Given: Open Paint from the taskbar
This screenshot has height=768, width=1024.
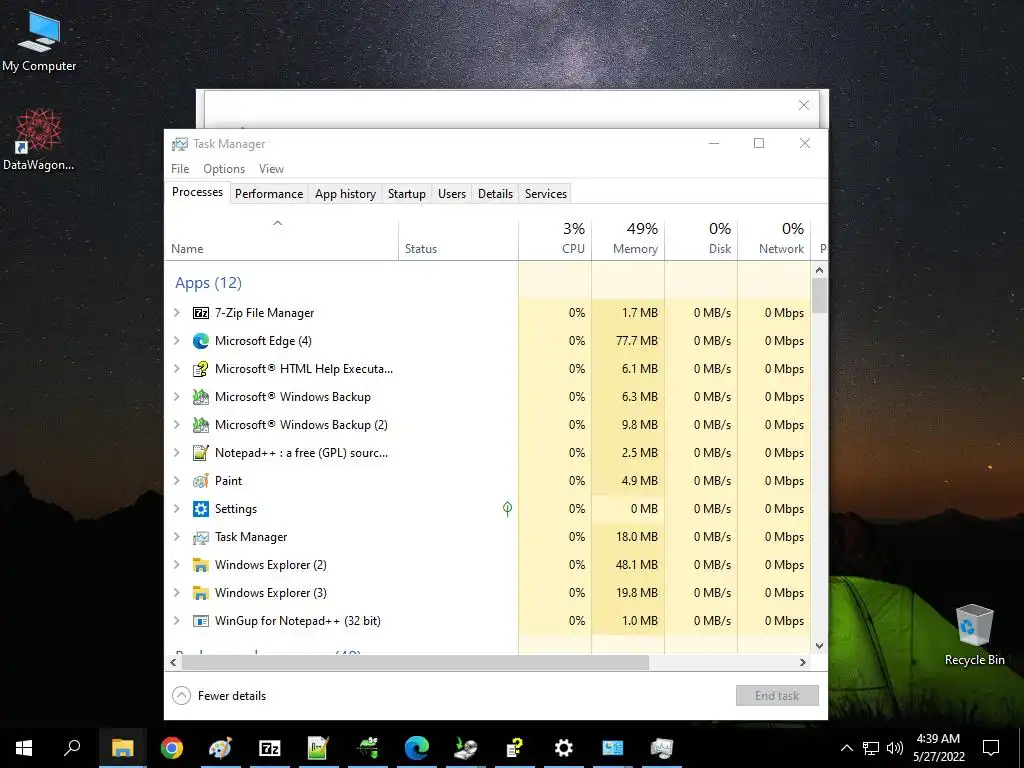Looking at the screenshot, I should 220,748.
